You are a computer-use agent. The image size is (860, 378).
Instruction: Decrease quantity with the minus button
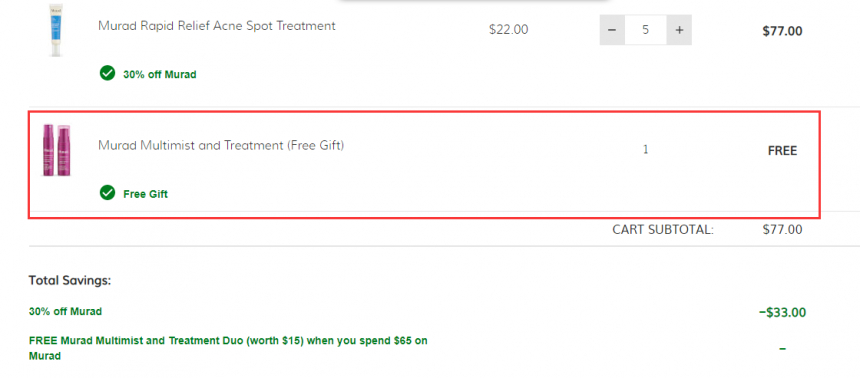[x=612, y=30]
